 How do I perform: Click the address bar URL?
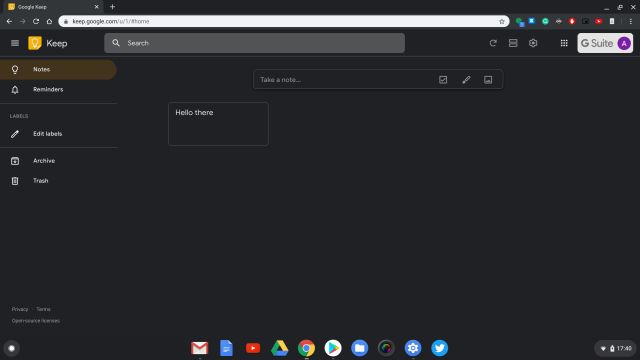[x=111, y=21]
